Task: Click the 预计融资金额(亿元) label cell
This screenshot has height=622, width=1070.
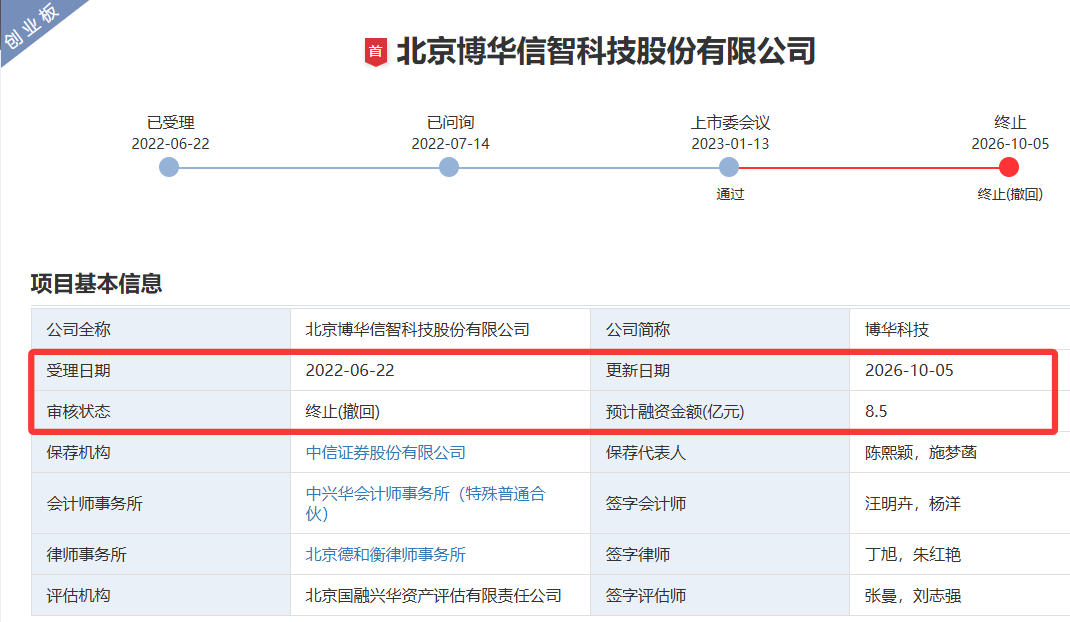Action: [x=720, y=411]
